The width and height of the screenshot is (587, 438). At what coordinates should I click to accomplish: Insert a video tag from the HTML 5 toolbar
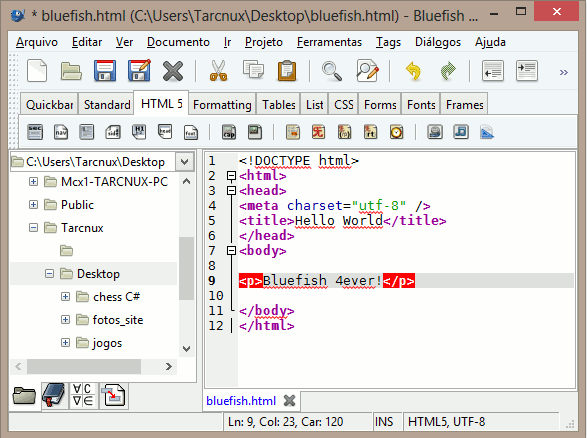(435, 132)
